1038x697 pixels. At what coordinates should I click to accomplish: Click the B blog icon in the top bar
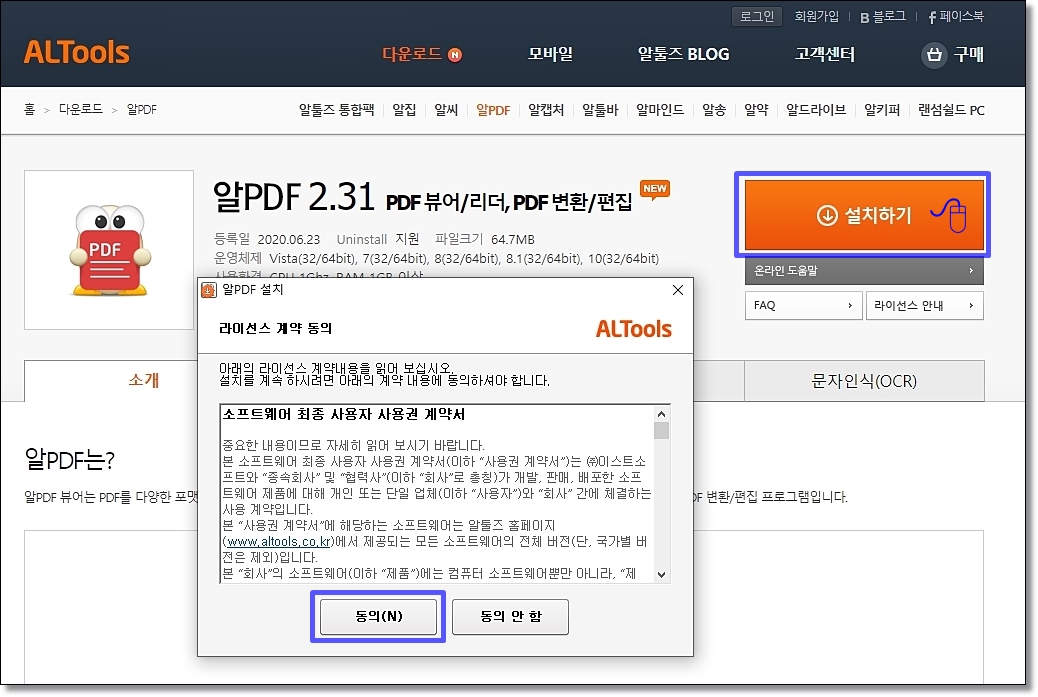[865, 18]
